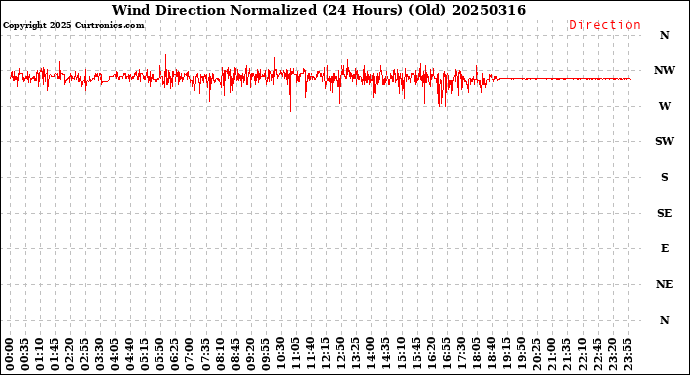The height and width of the screenshot is (375, 690).
Task: Click the 04:40 time label
Action: pos(130,354)
